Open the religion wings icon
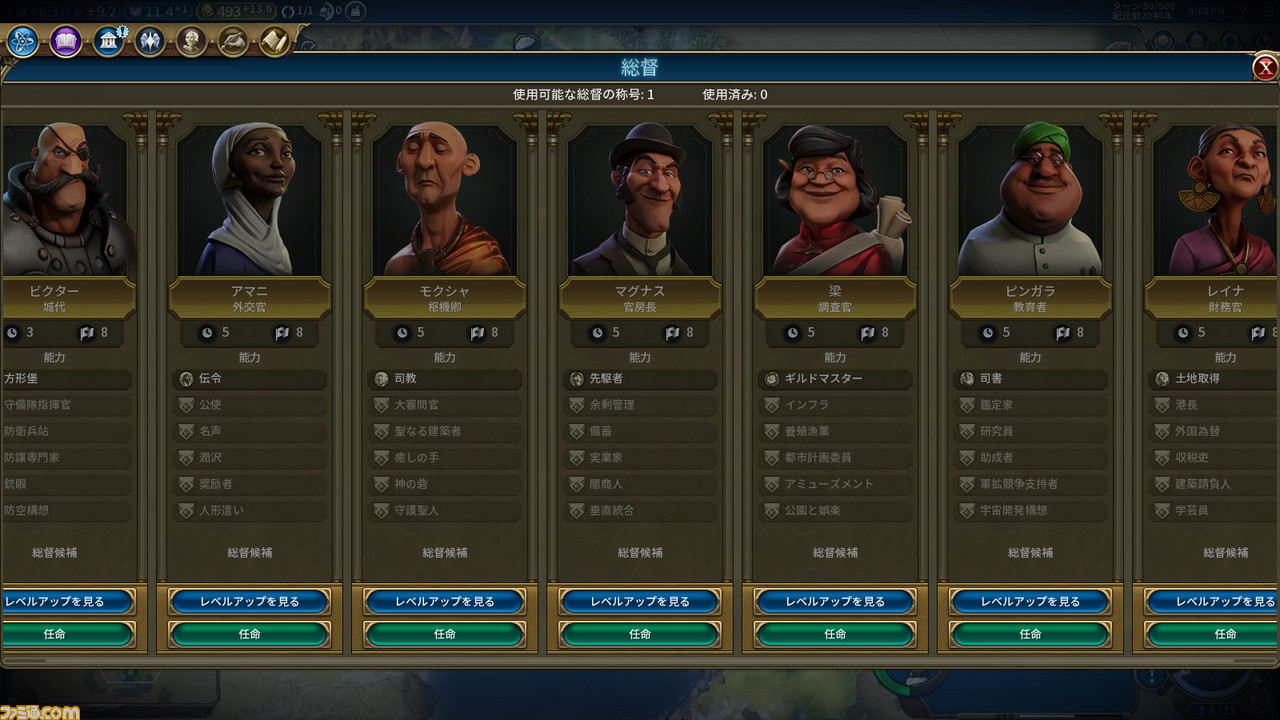 [150, 42]
